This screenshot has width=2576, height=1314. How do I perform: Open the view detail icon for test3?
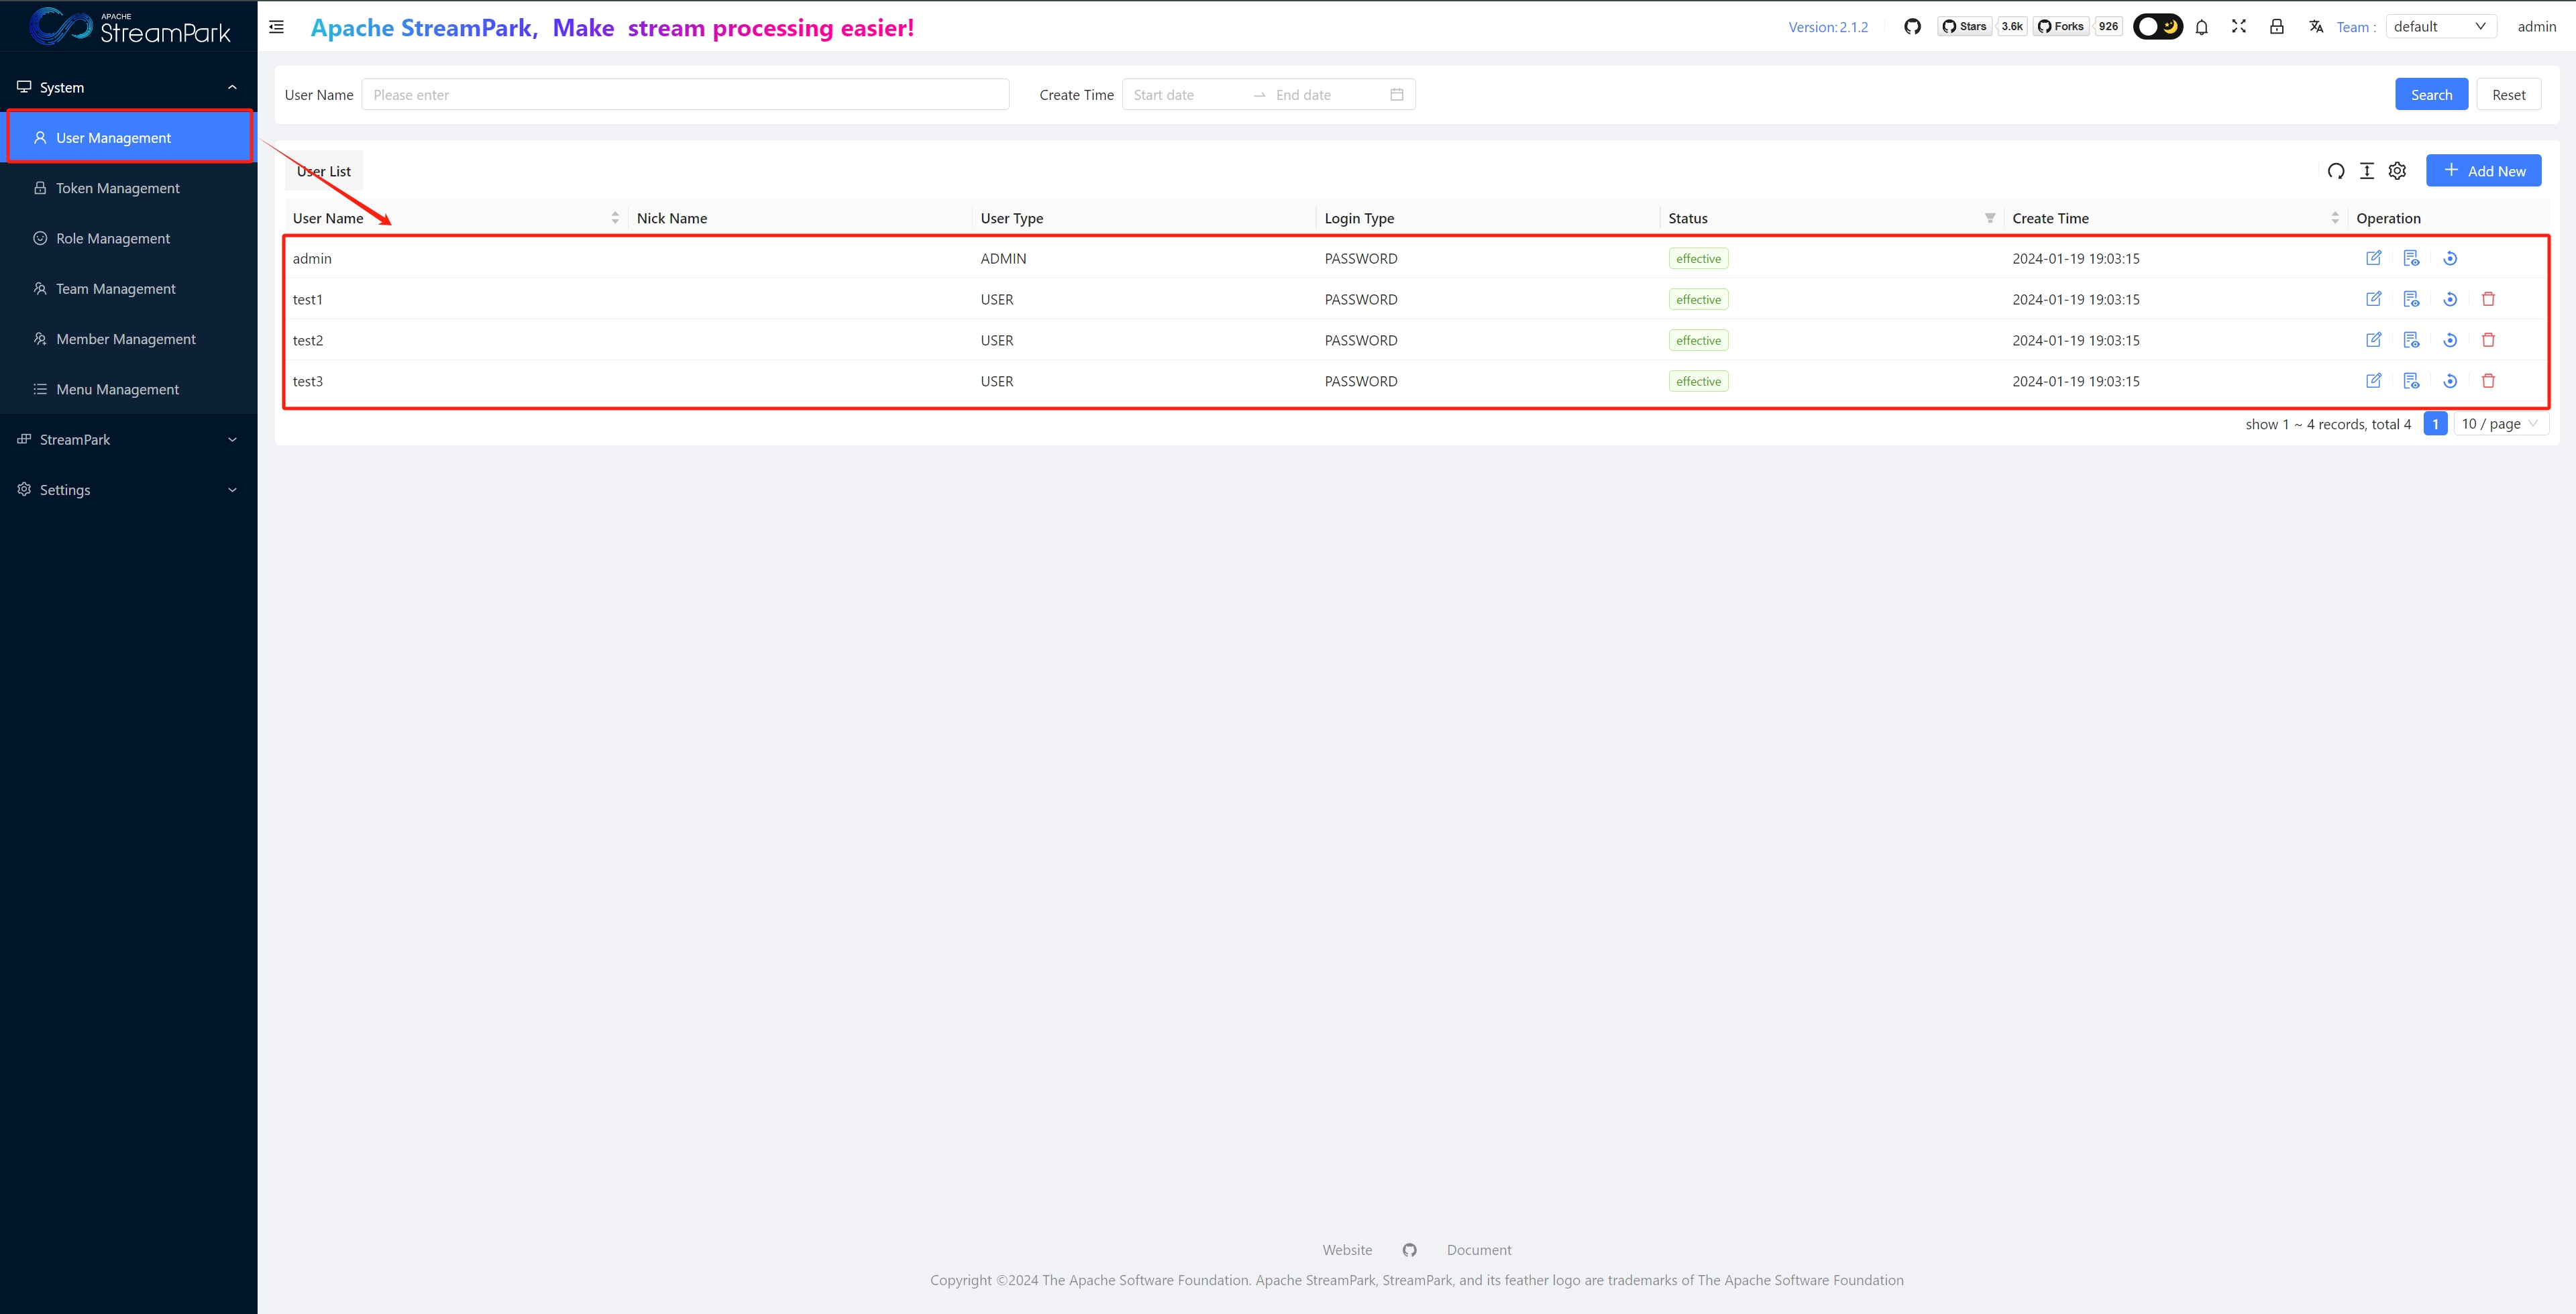click(2411, 381)
